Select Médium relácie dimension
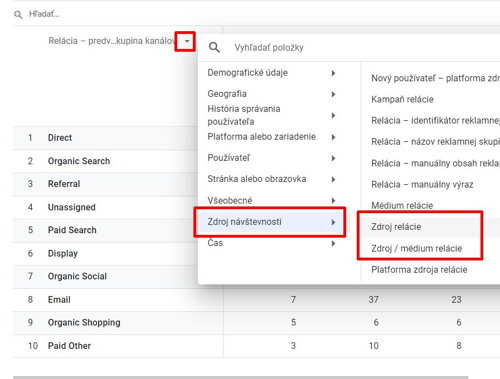 402,205
